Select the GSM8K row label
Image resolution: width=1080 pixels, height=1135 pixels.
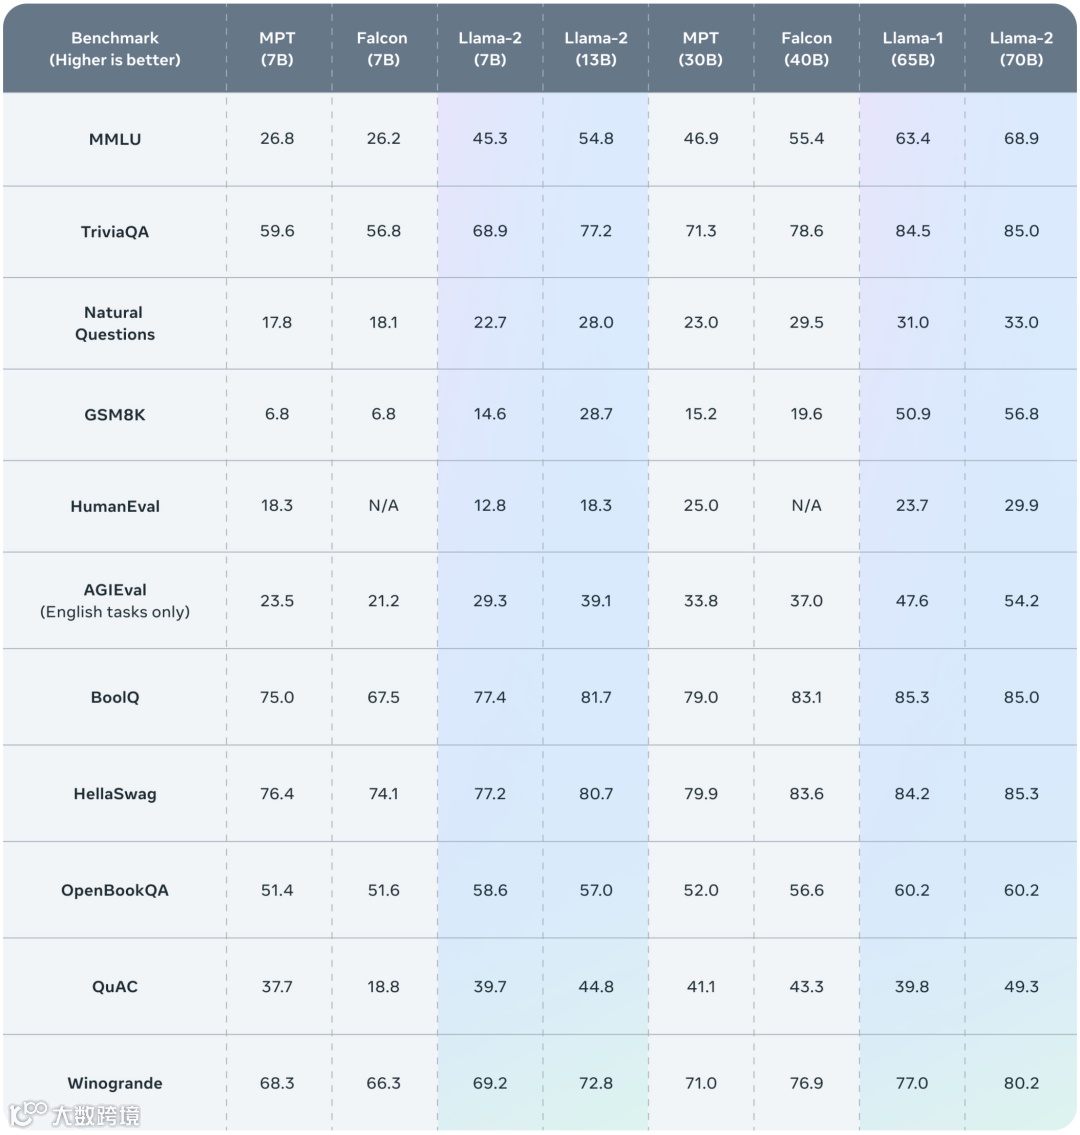(x=115, y=414)
